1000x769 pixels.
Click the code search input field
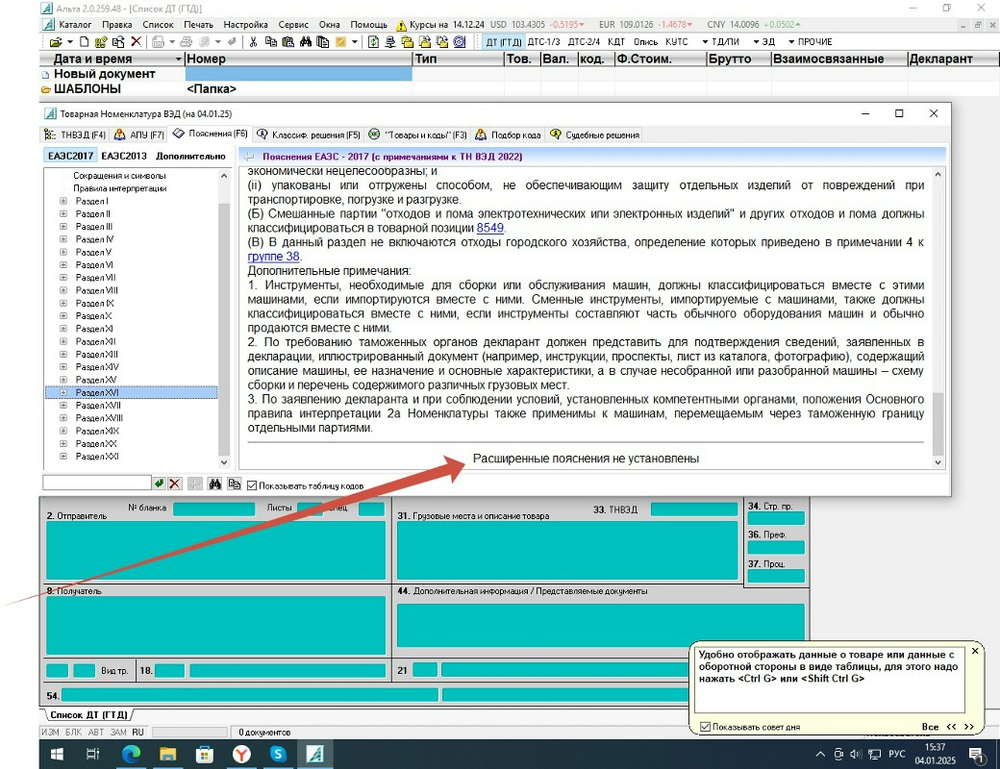97,483
